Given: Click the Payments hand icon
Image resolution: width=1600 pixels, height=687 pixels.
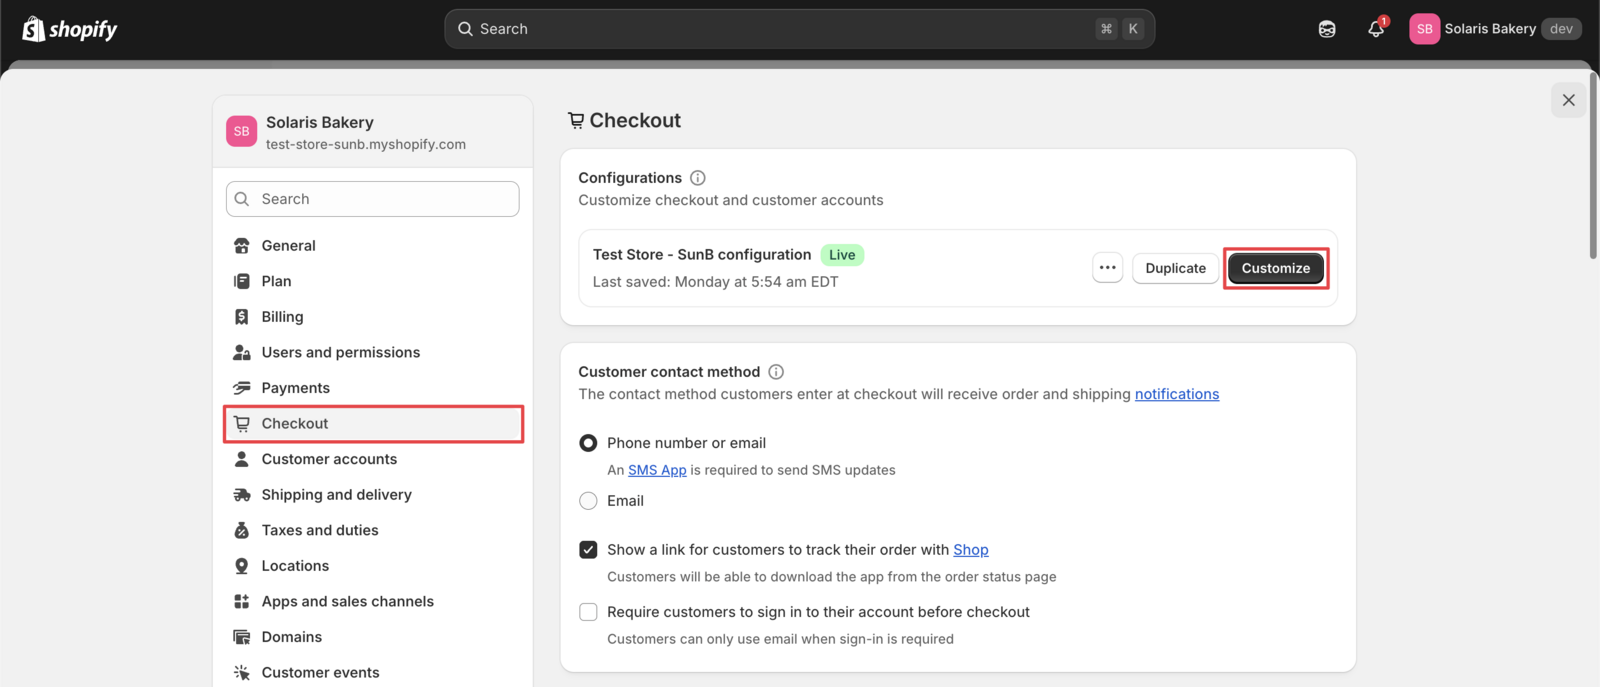Looking at the screenshot, I should click(x=241, y=388).
